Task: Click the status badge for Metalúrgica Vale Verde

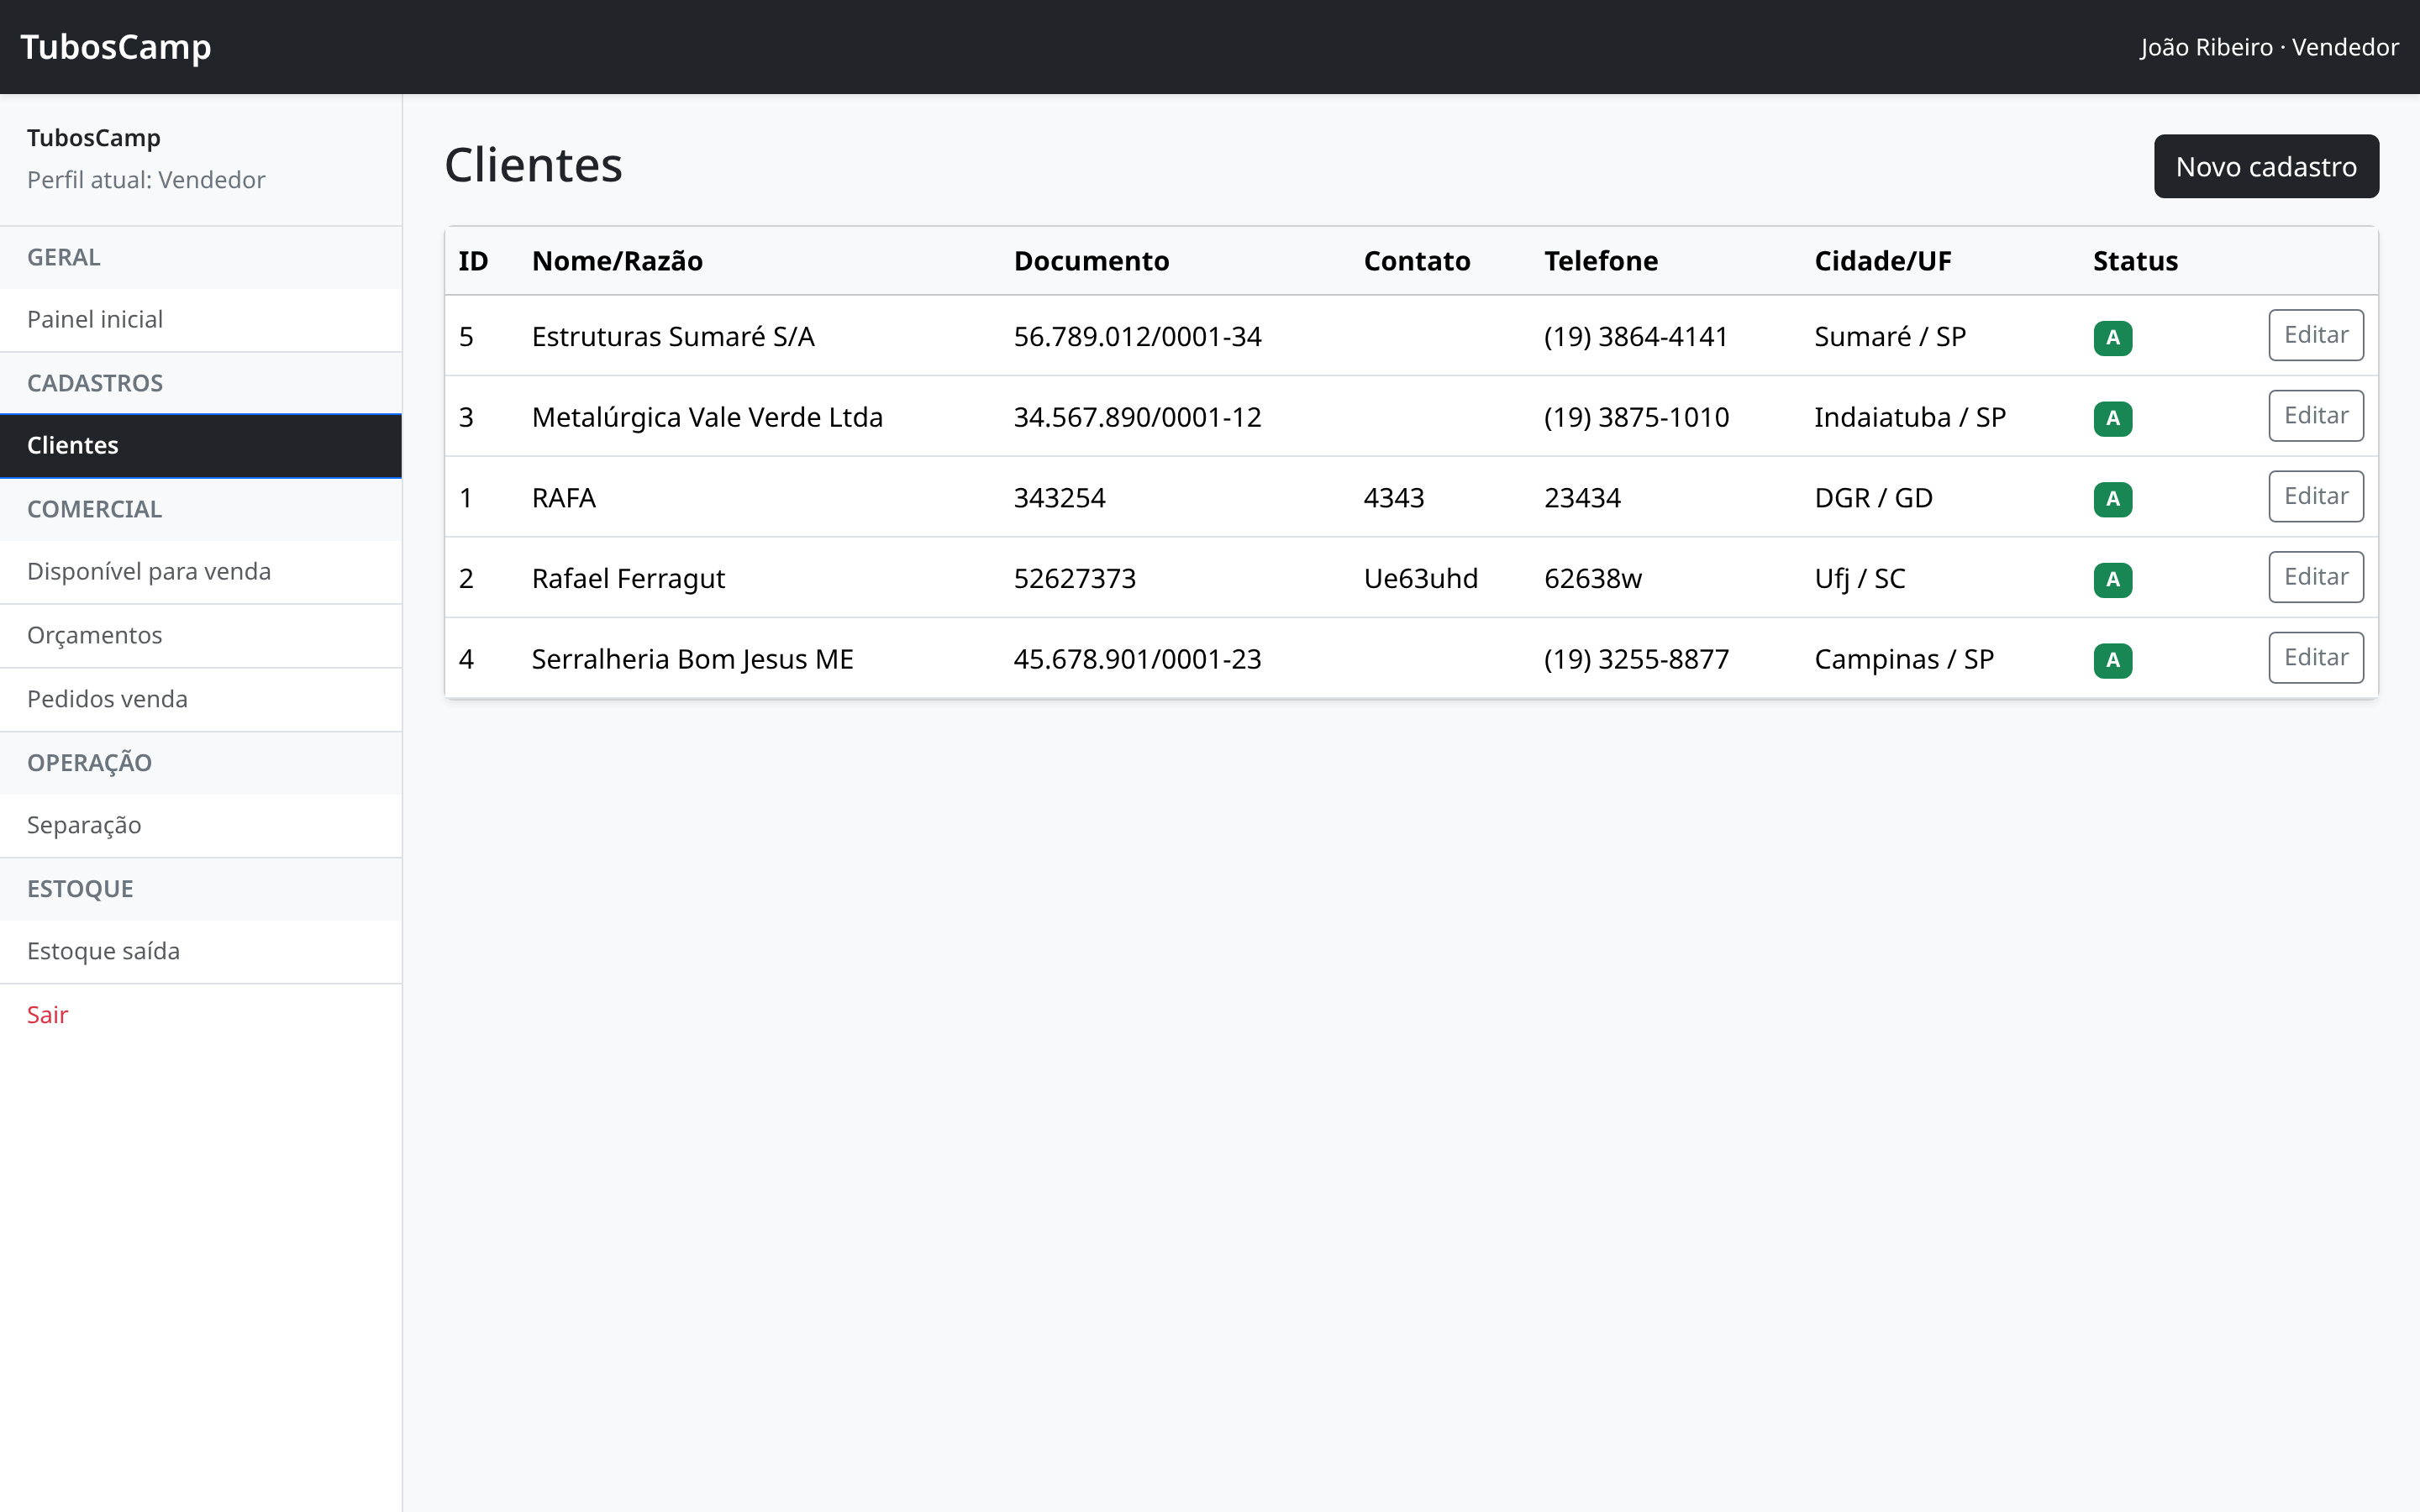Action: point(2112,419)
